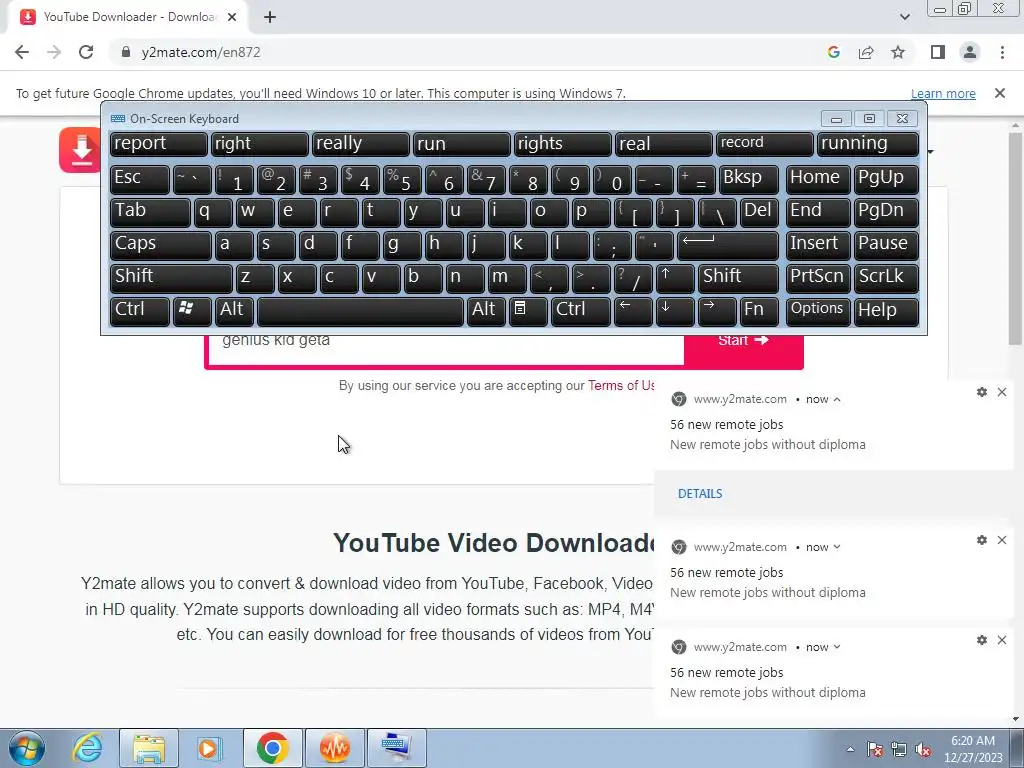Open the Windows Start menu

tap(27, 748)
